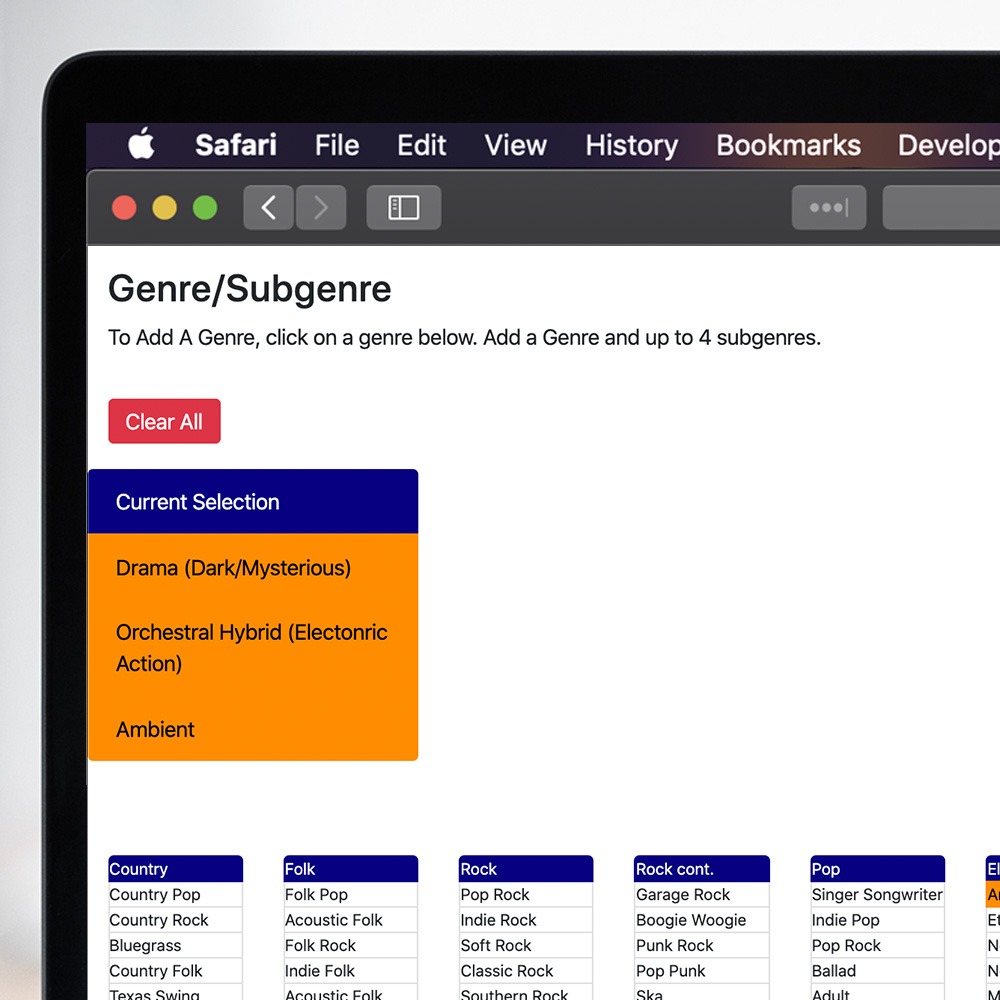1000x1000 pixels.
Task: Select the Rock genre header
Action: tap(526, 869)
